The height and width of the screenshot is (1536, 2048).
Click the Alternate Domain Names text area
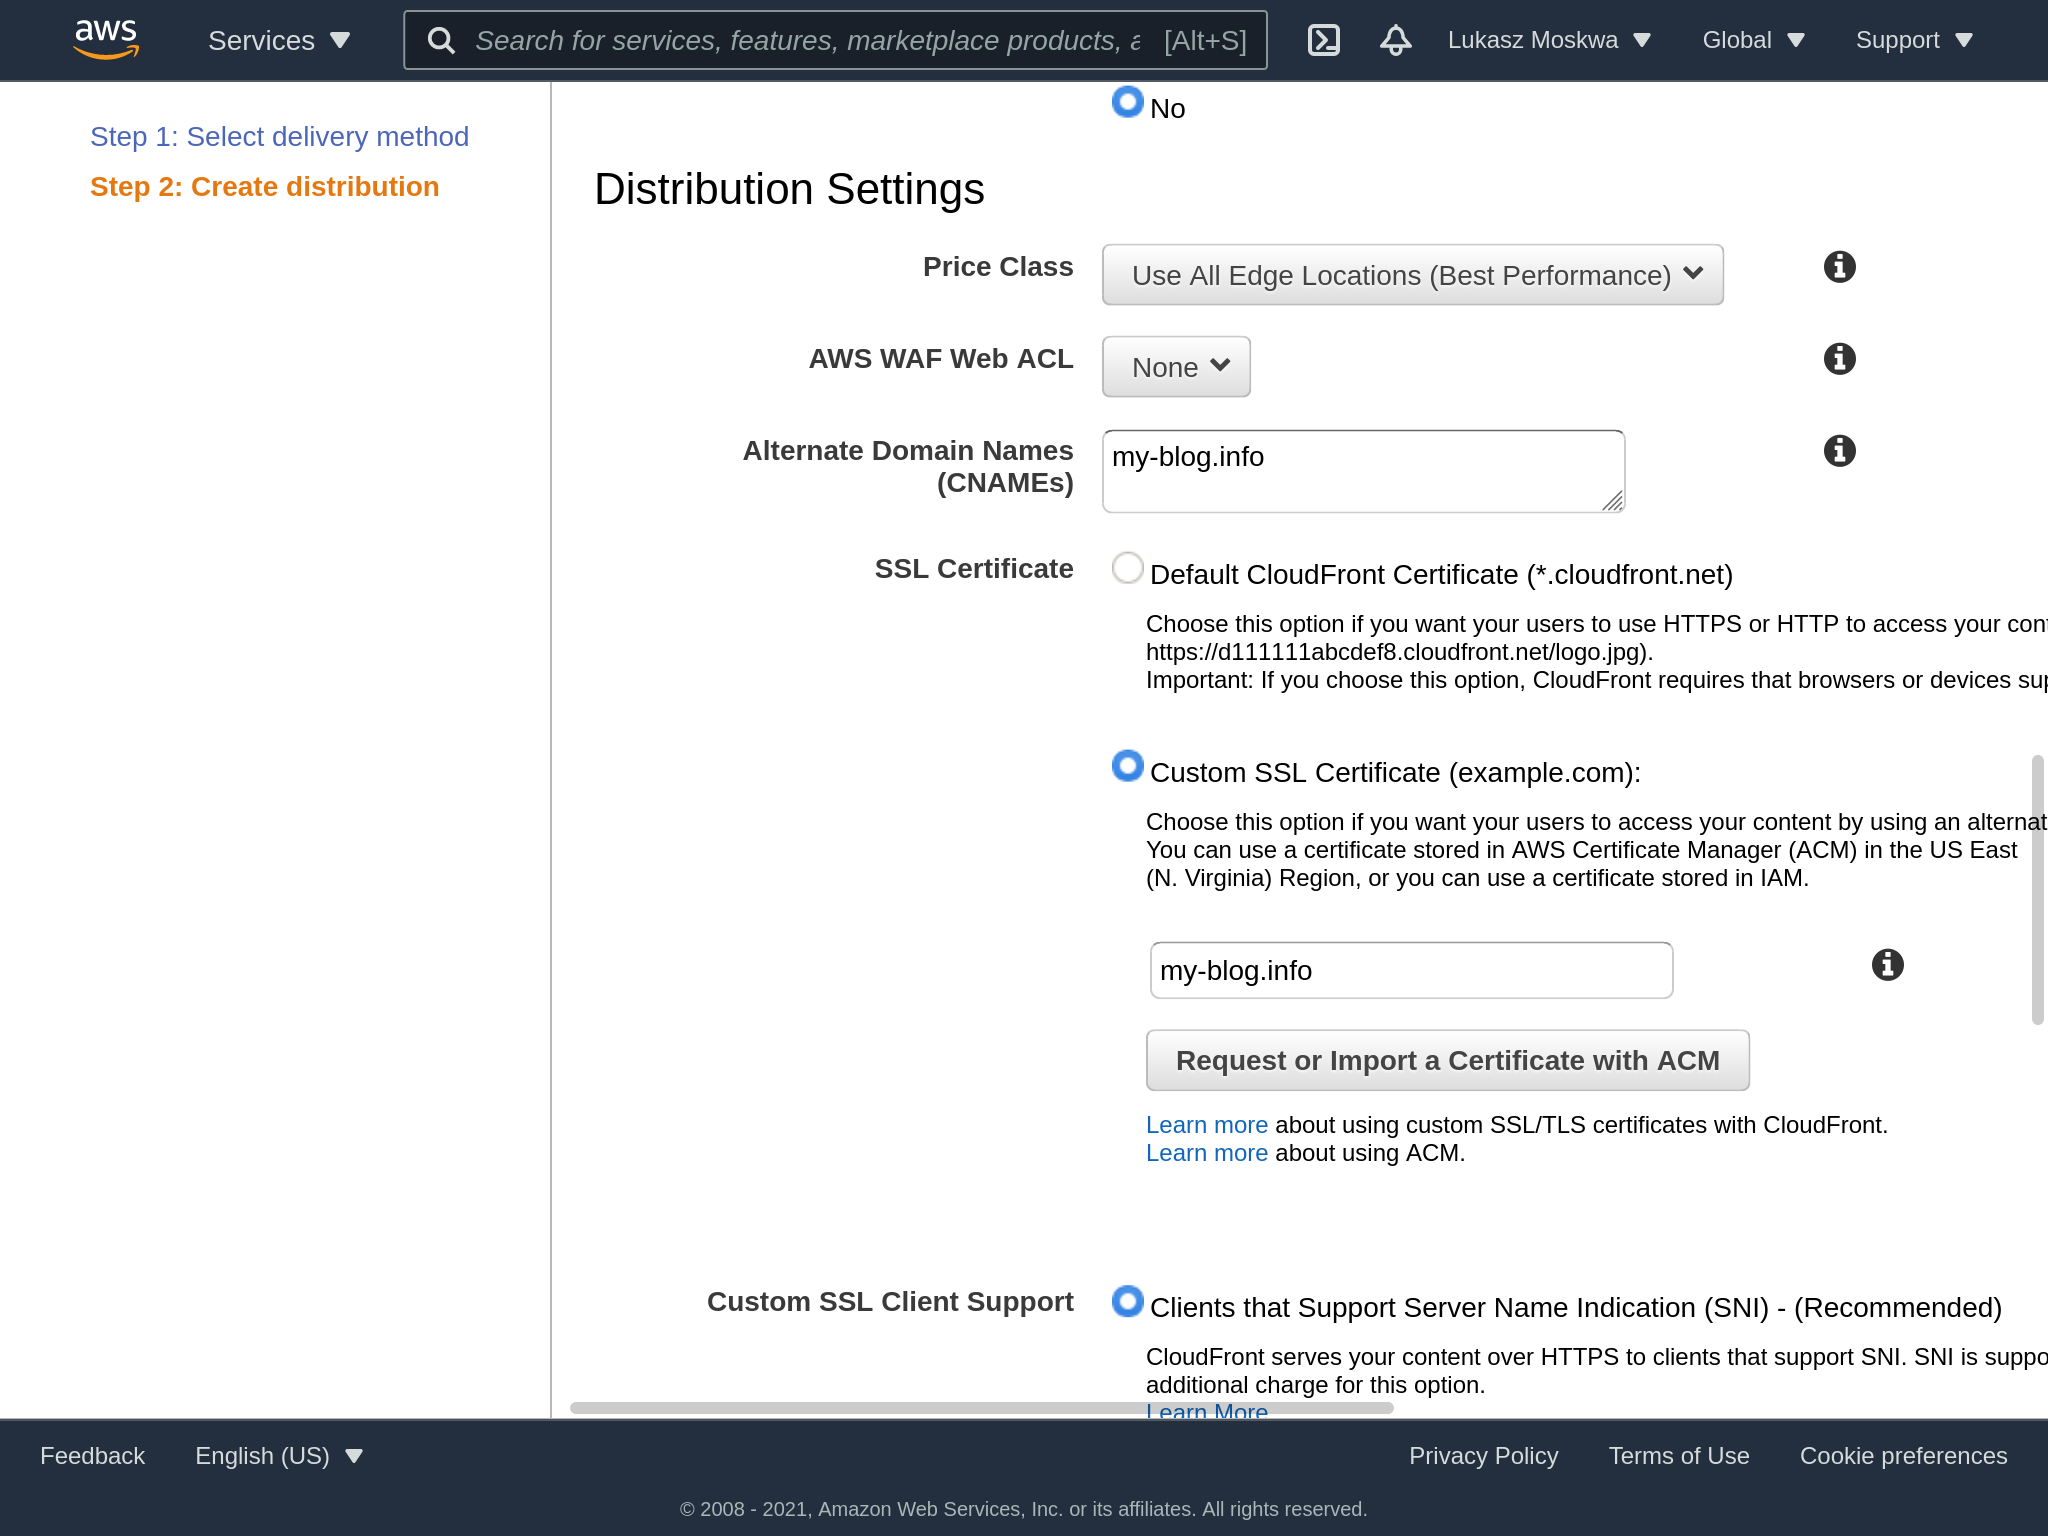[x=1362, y=471]
